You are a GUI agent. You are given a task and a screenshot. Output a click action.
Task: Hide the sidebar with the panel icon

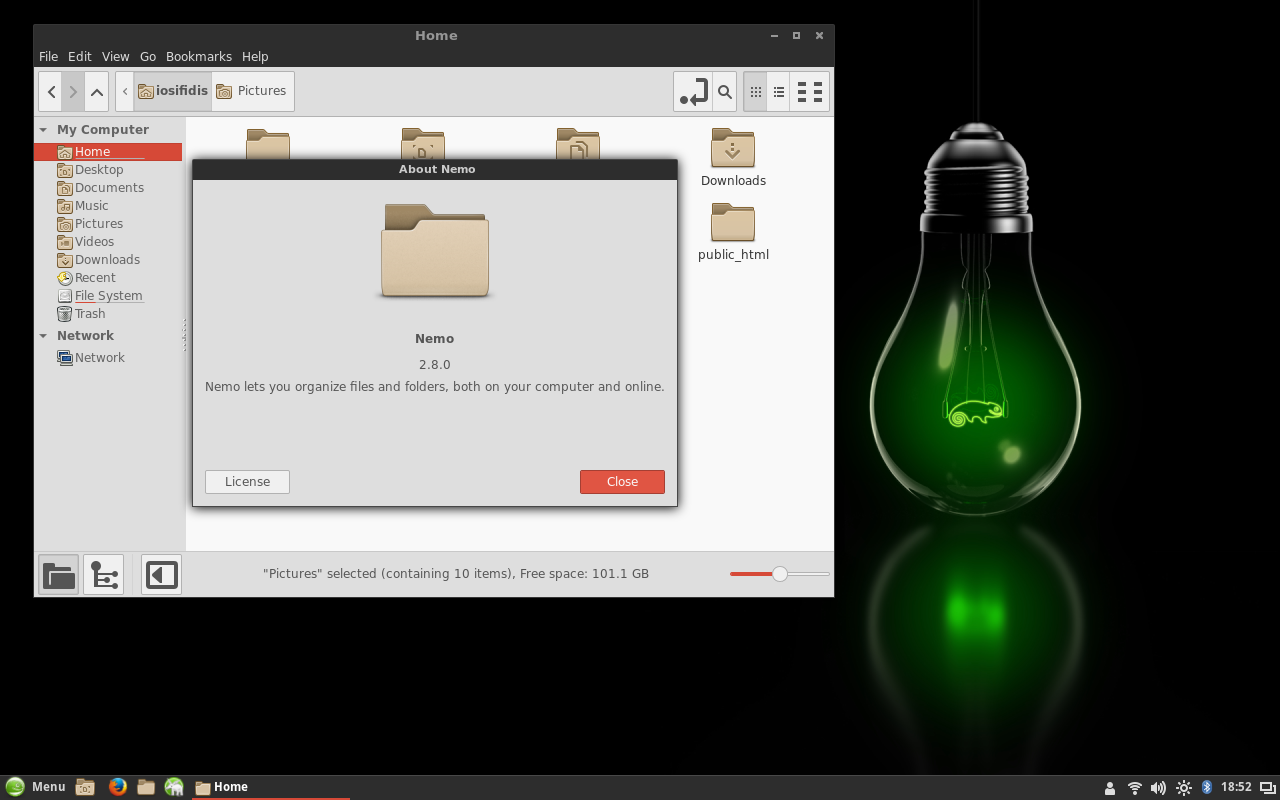(161, 575)
